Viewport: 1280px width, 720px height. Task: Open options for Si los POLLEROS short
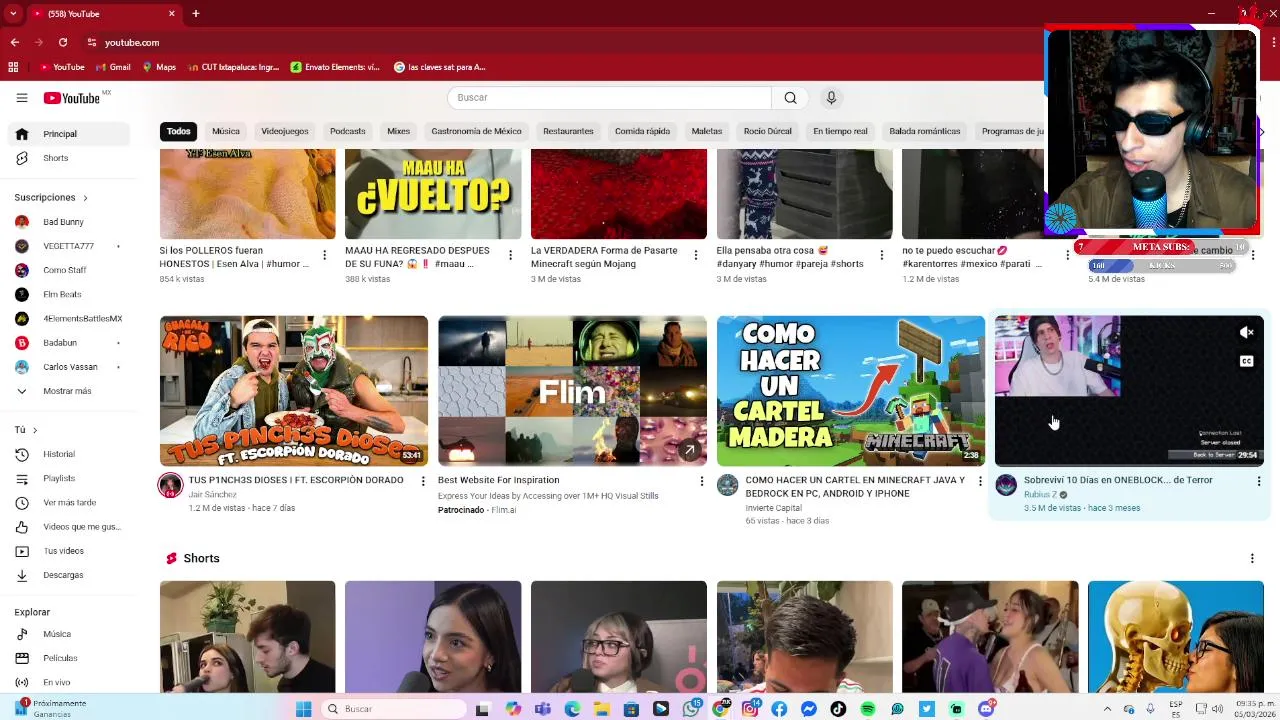tap(324, 255)
